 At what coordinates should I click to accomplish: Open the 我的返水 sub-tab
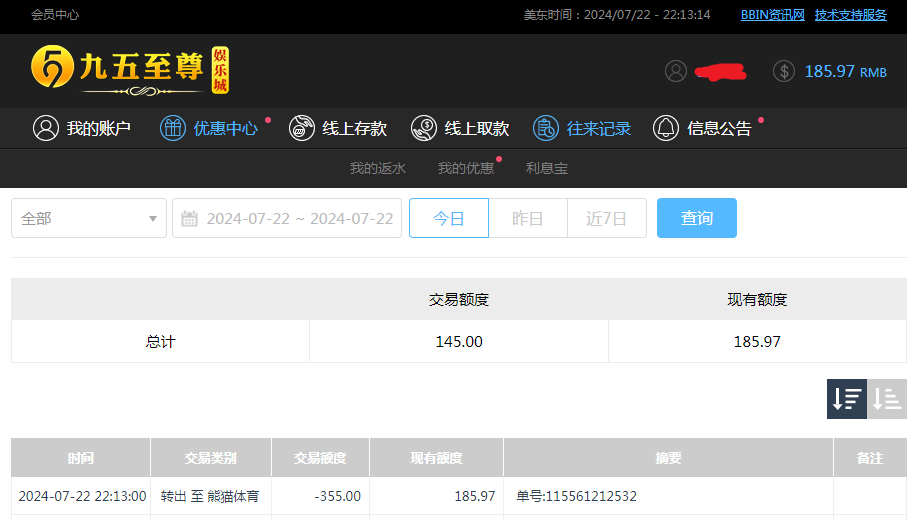point(377,168)
